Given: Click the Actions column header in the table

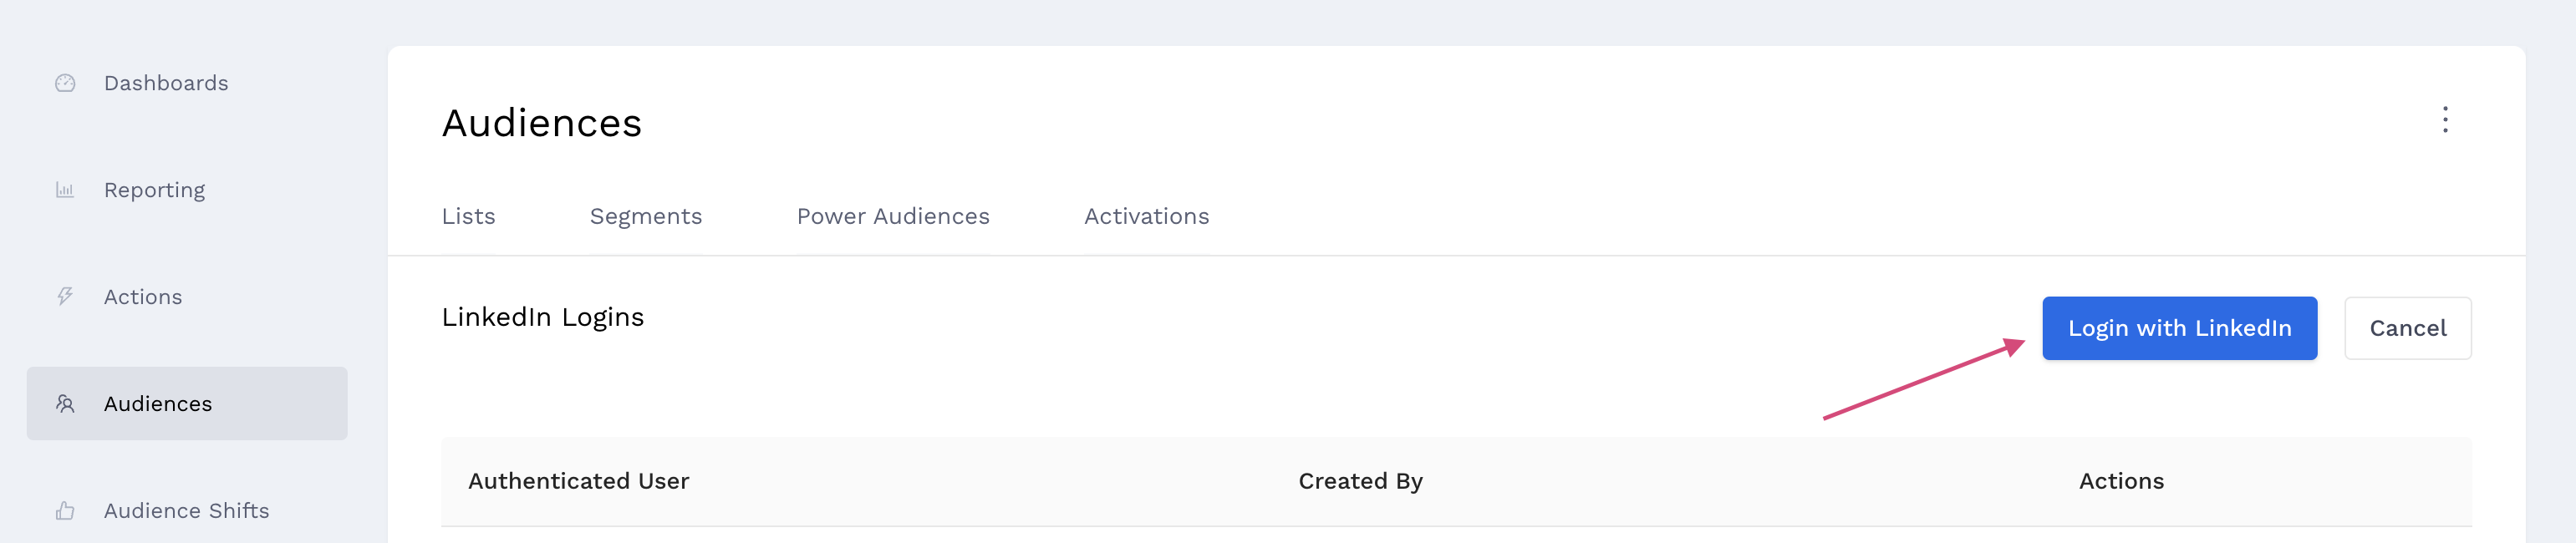Looking at the screenshot, I should click(2121, 481).
